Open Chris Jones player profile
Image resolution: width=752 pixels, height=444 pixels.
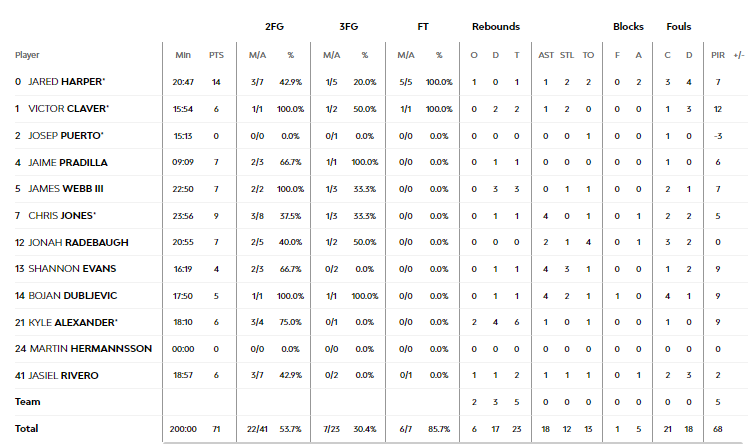(x=62, y=216)
